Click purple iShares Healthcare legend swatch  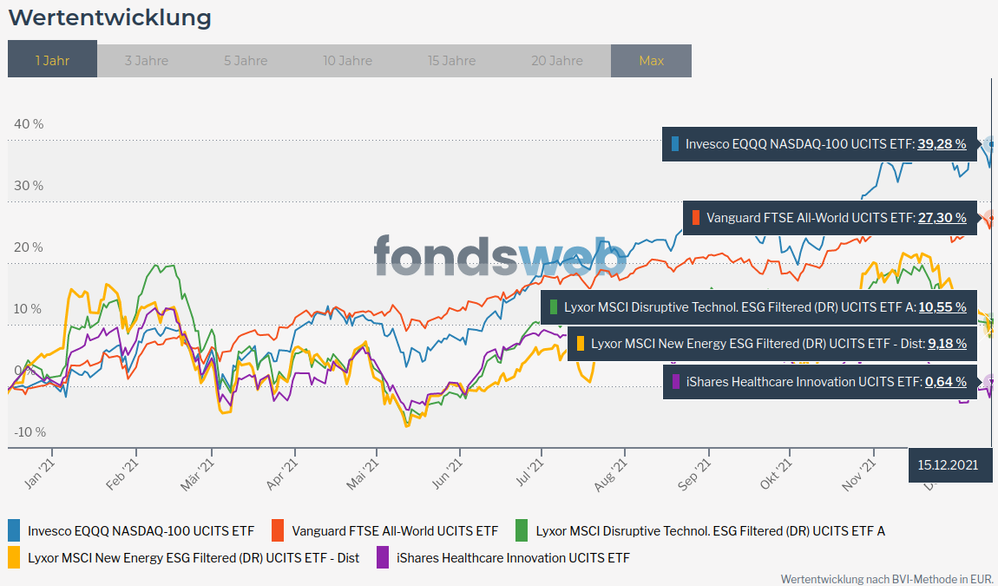click(x=383, y=557)
